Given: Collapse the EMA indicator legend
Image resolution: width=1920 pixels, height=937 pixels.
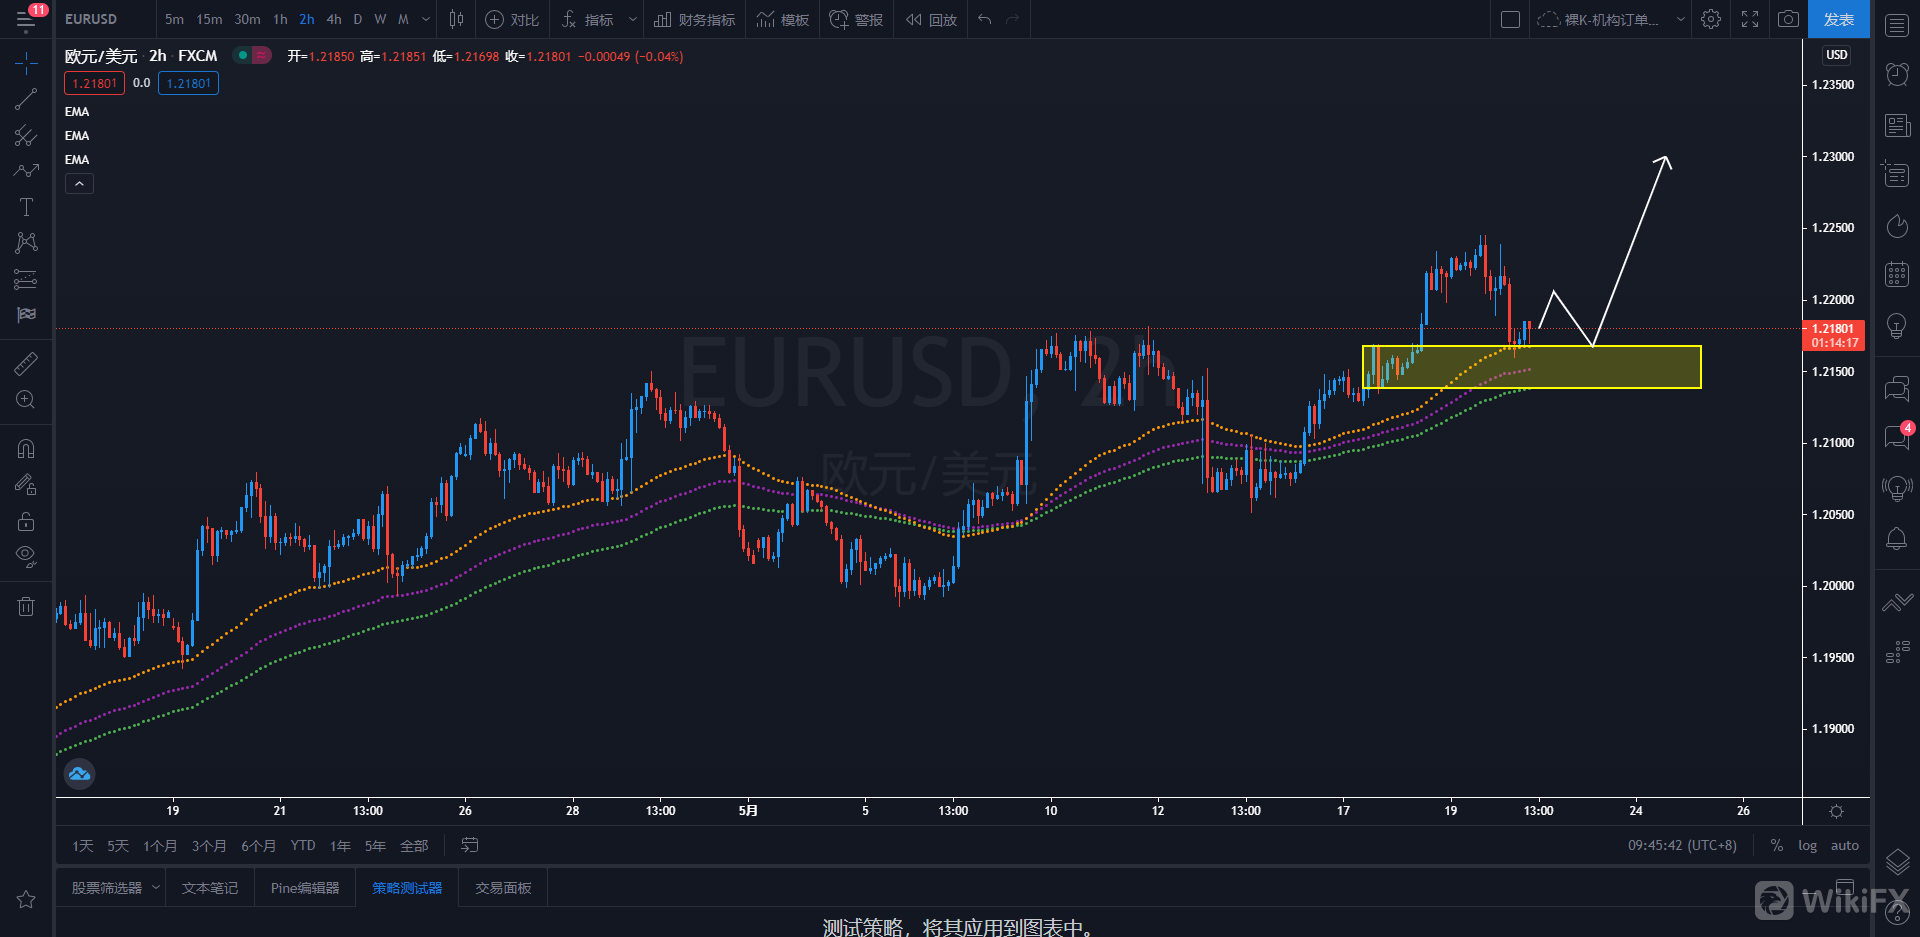Looking at the screenshot, I should (79, 184).
